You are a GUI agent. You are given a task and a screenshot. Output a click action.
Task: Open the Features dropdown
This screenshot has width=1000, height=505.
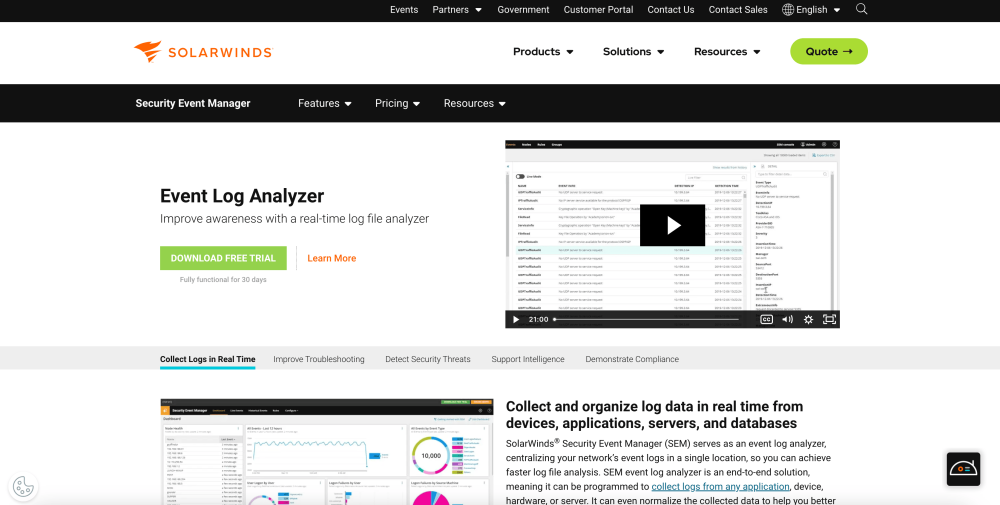tap(325, 103)
